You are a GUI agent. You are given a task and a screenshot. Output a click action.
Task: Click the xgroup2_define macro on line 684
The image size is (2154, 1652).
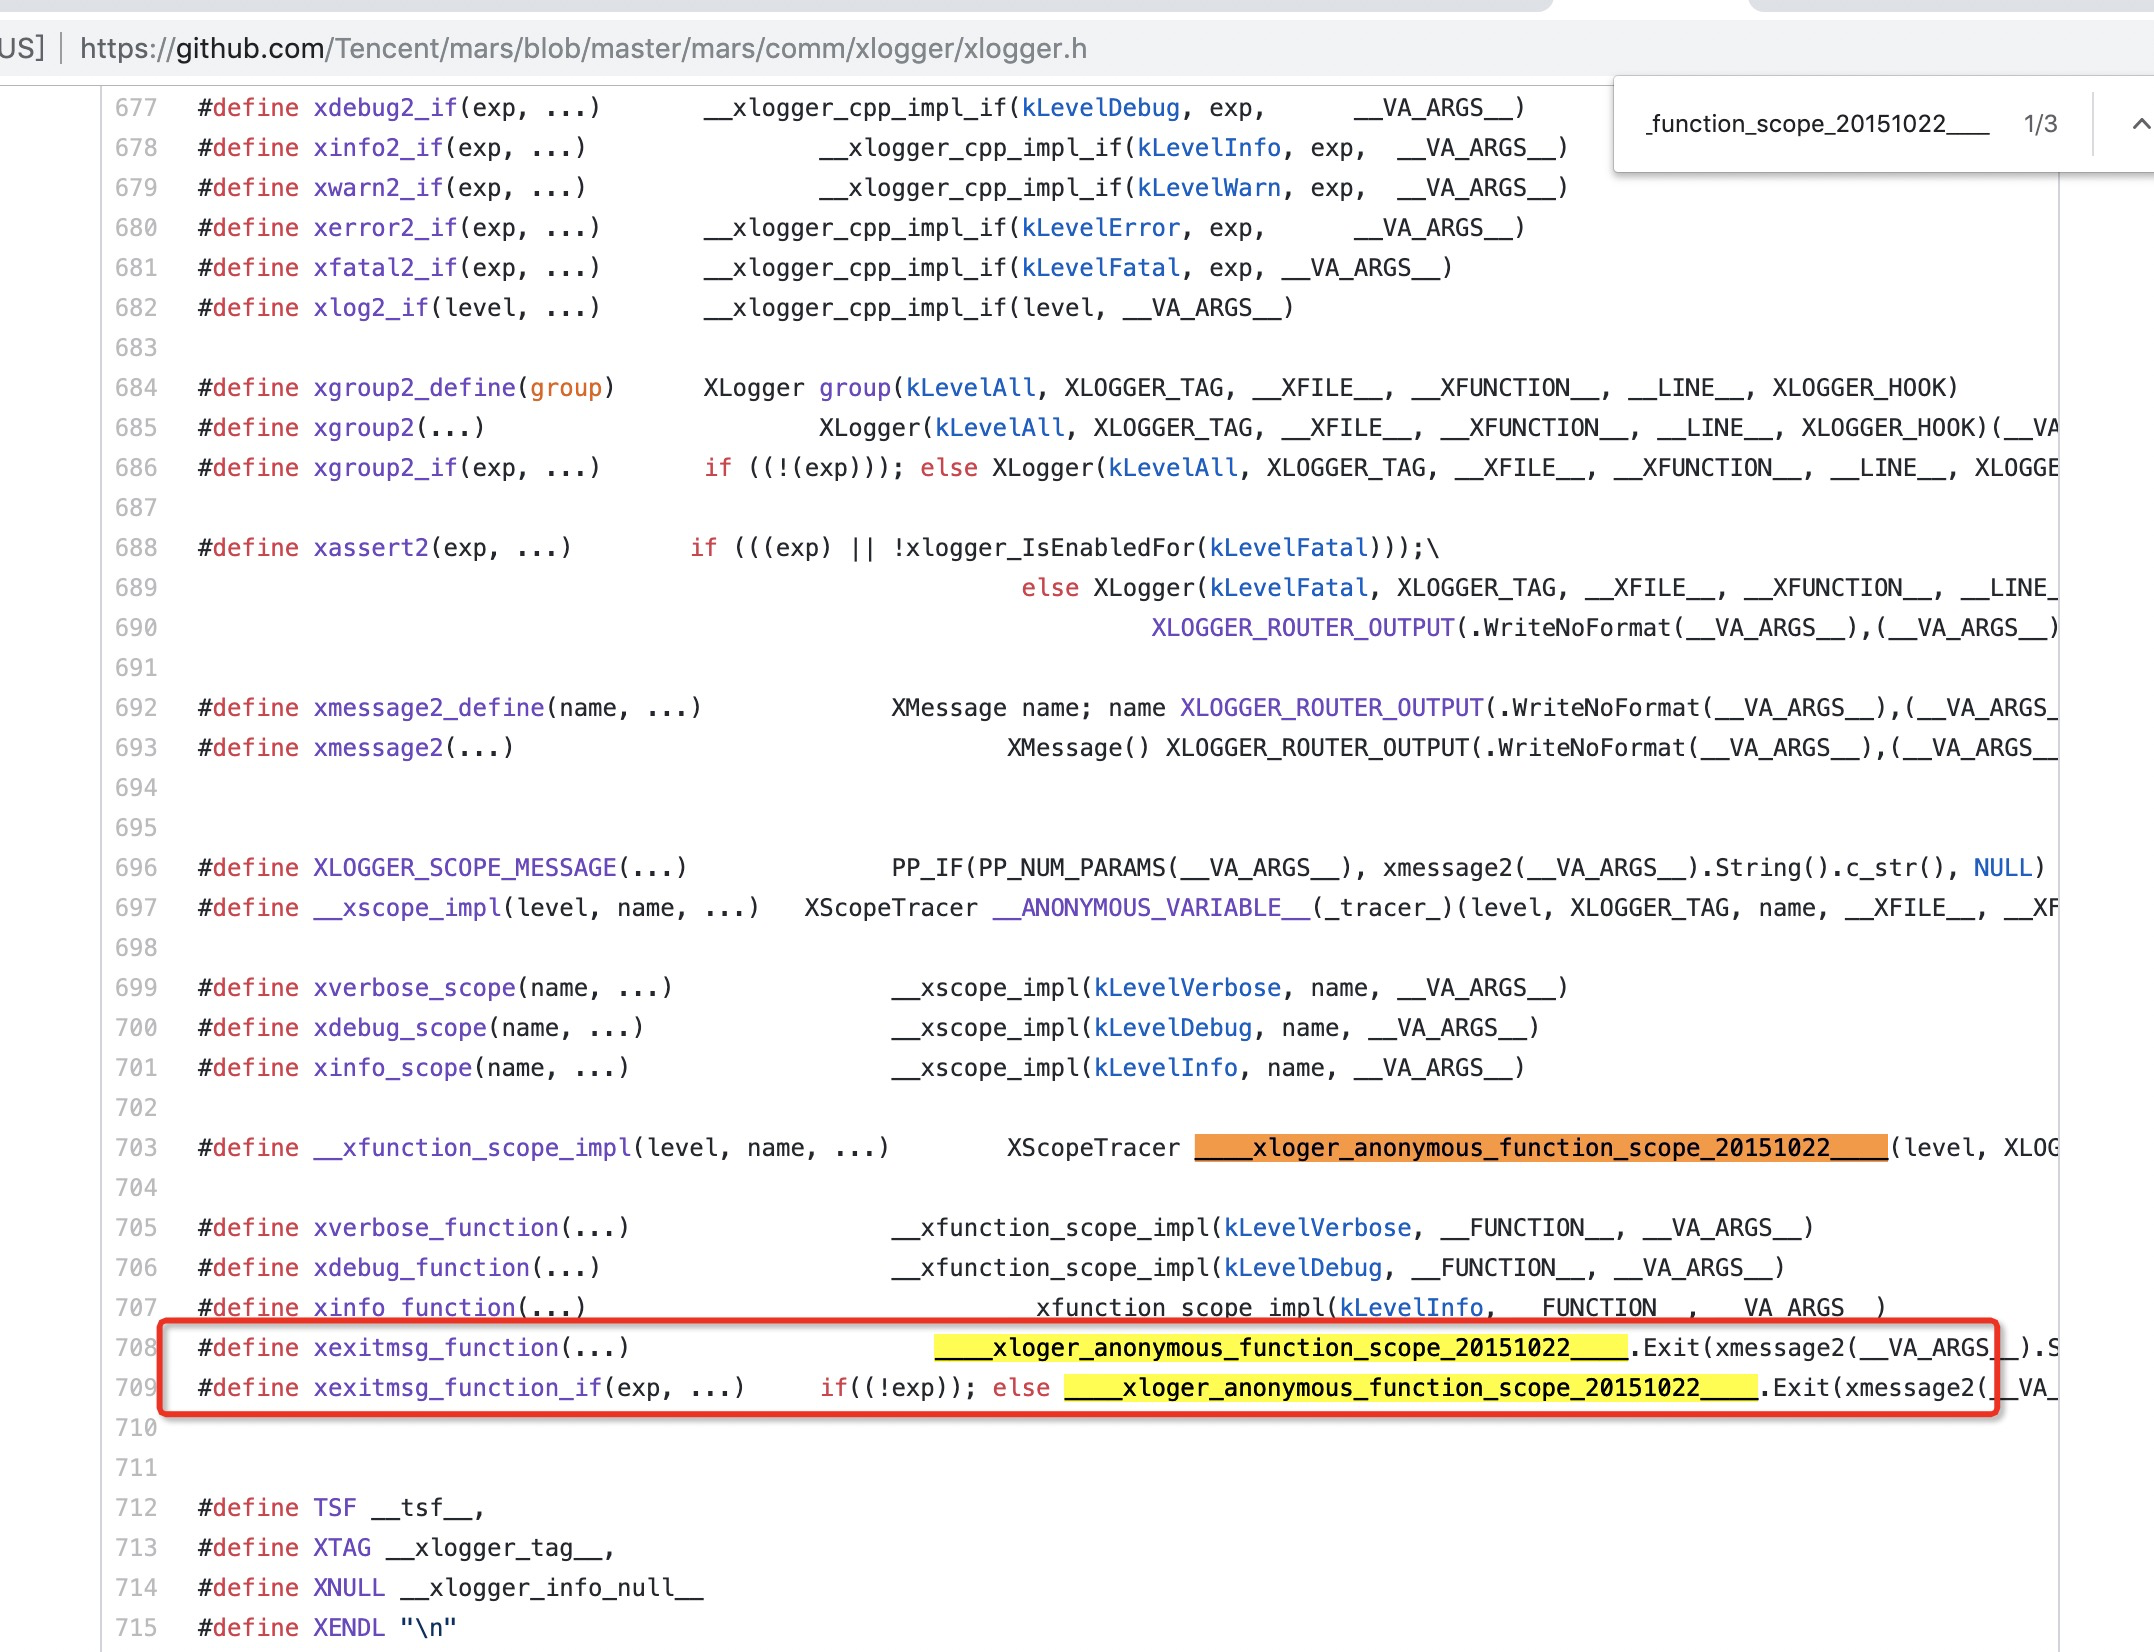[416, 387]
